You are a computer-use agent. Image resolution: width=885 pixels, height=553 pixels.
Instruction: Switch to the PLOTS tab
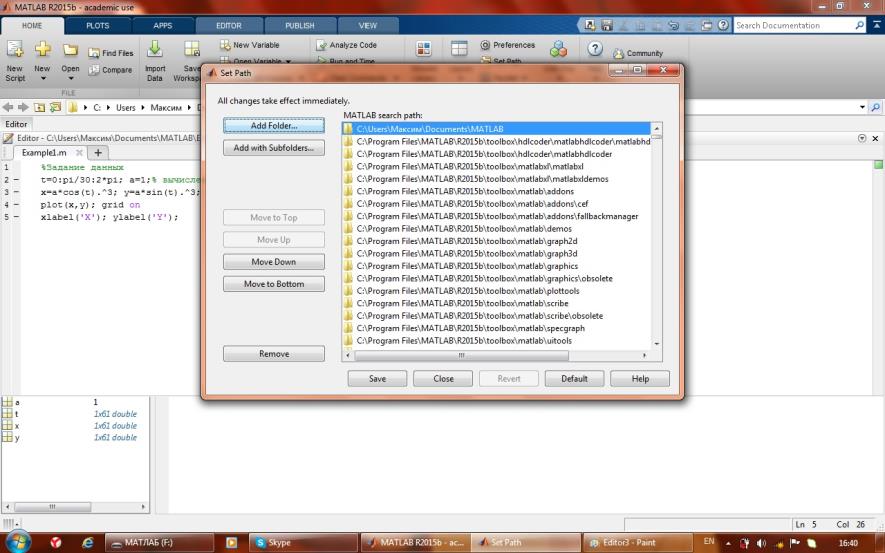(x=98, y=26)
